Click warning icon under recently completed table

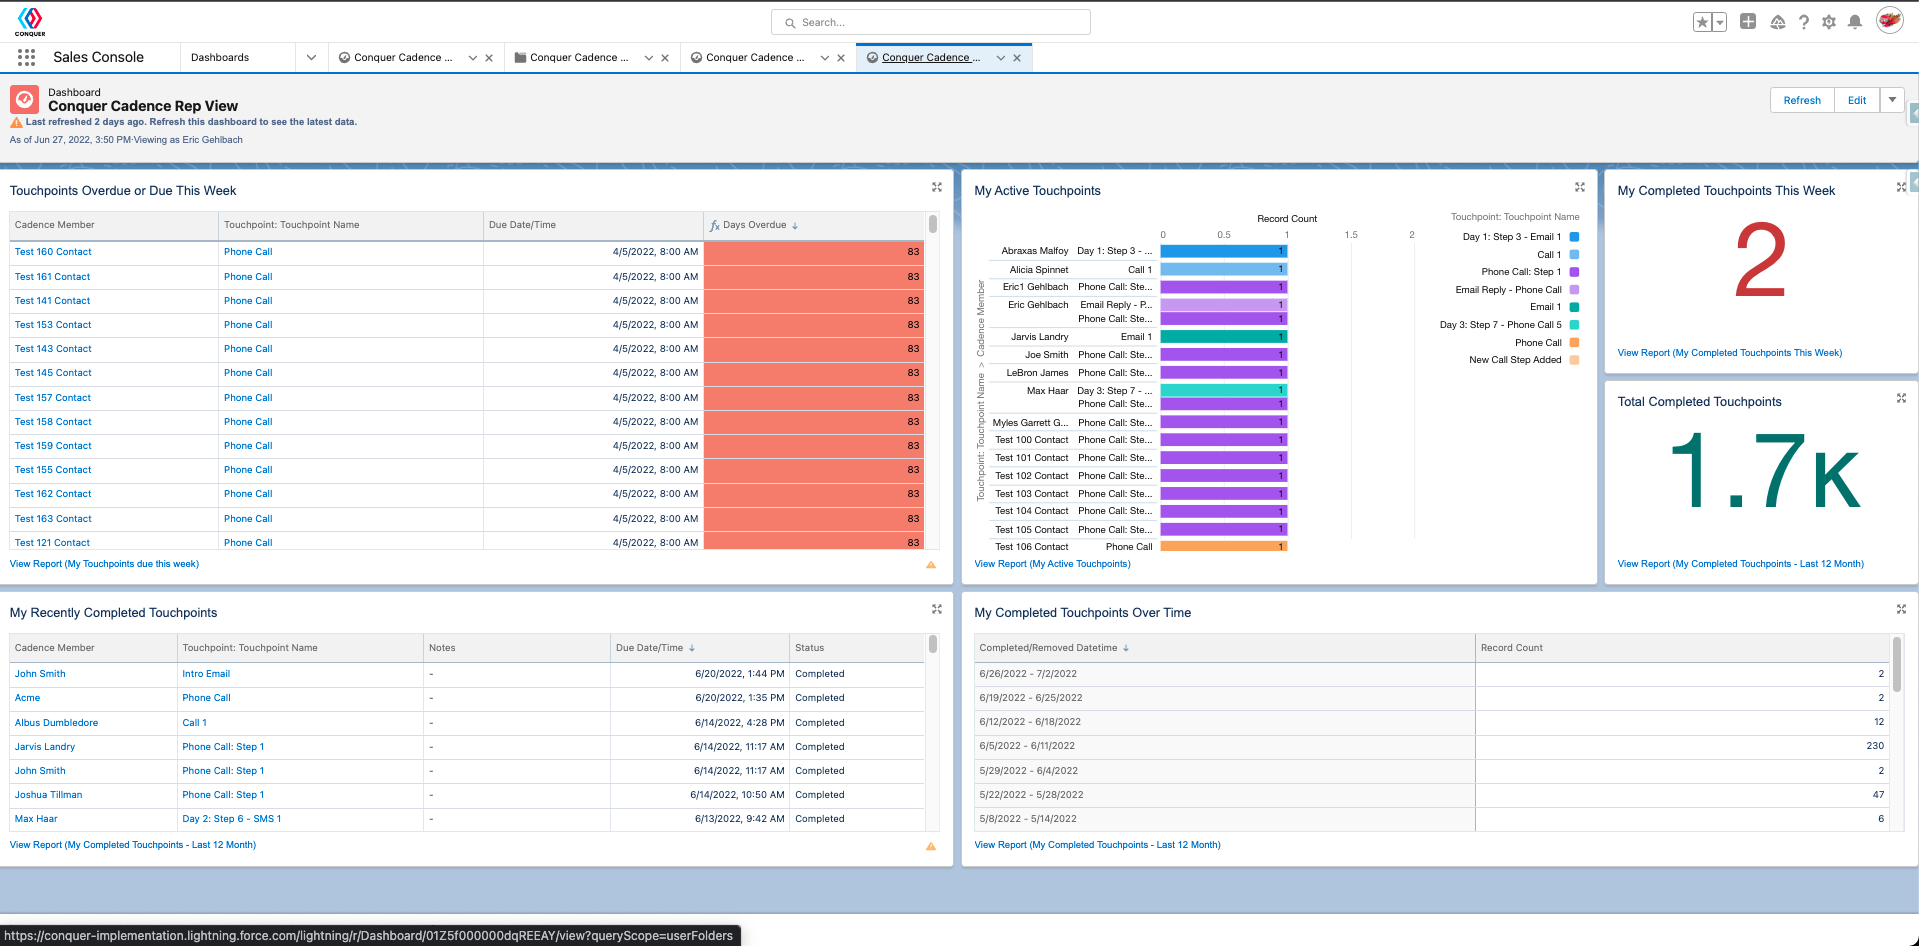click(x=931, y=846)
